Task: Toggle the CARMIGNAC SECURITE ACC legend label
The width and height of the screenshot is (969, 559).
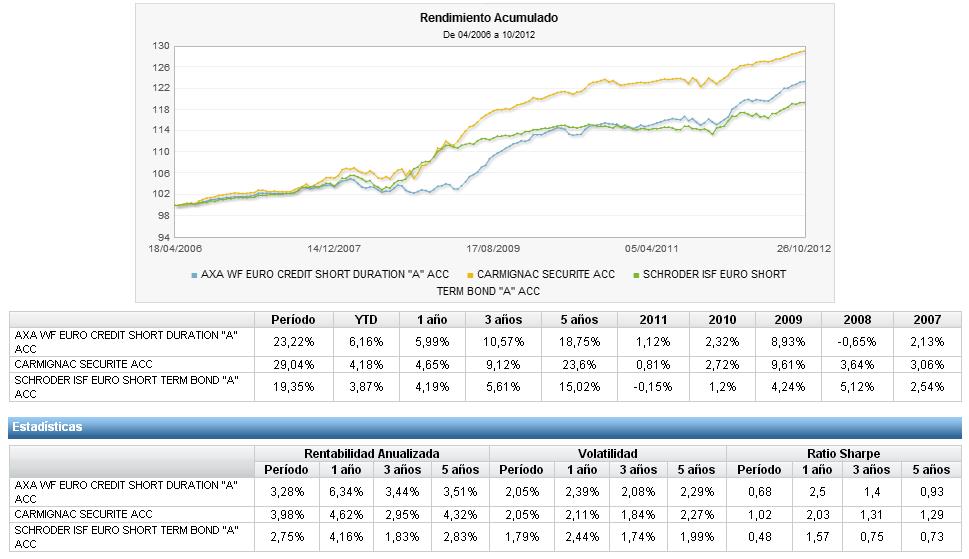Action: click(546, 274)
